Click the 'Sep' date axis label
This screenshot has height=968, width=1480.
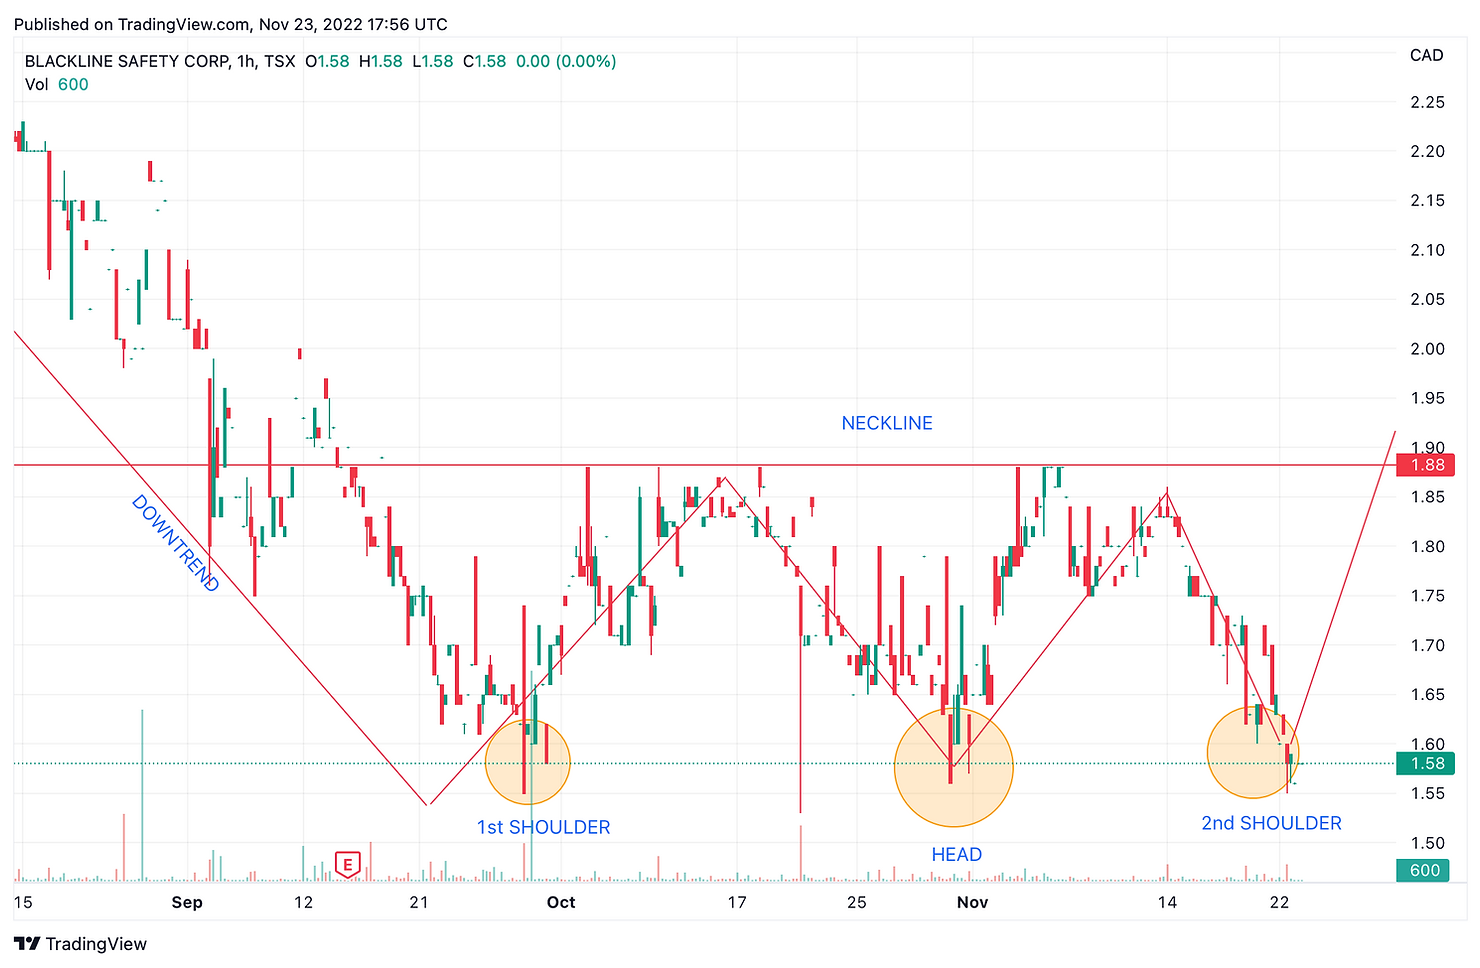tap(187, 902)
